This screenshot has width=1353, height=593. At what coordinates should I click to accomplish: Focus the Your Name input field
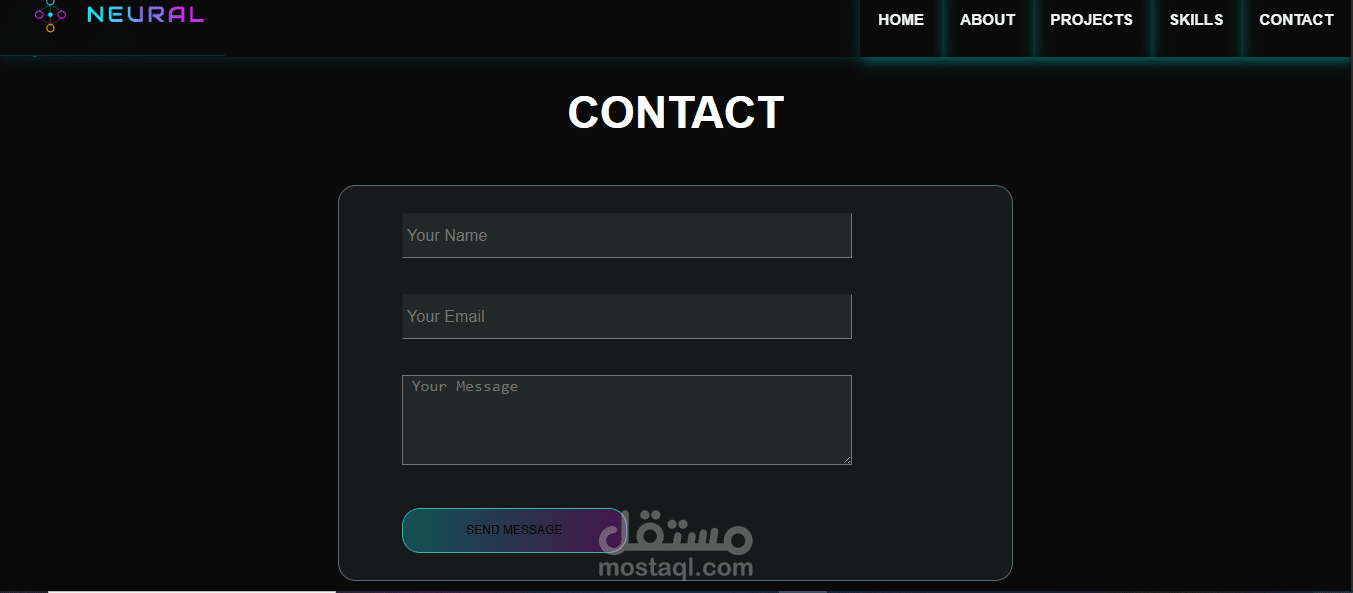click(x=627, y=235)
